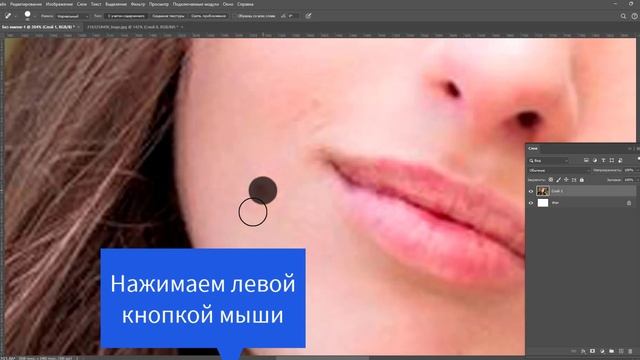Lock position move icon
Image resolution: width=640 pixels, height=360 pixels.
tap(566, 180)
